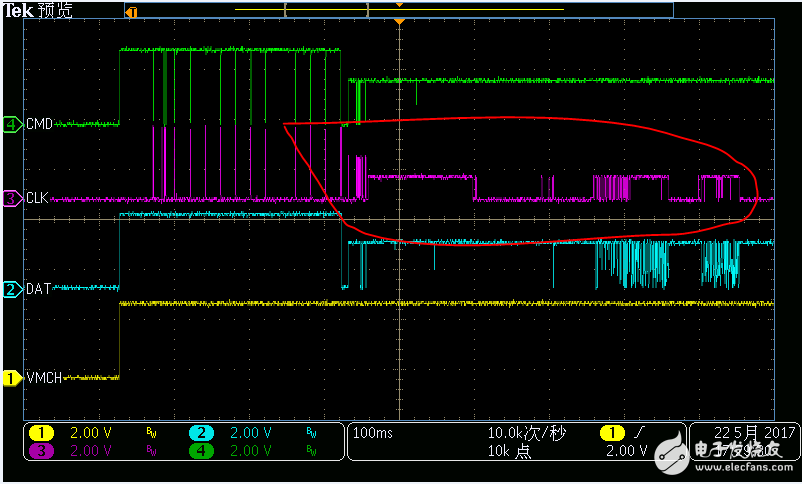
Task: Click the magenta 2.00 V channel 3 scale
Action: coord(91,451)
